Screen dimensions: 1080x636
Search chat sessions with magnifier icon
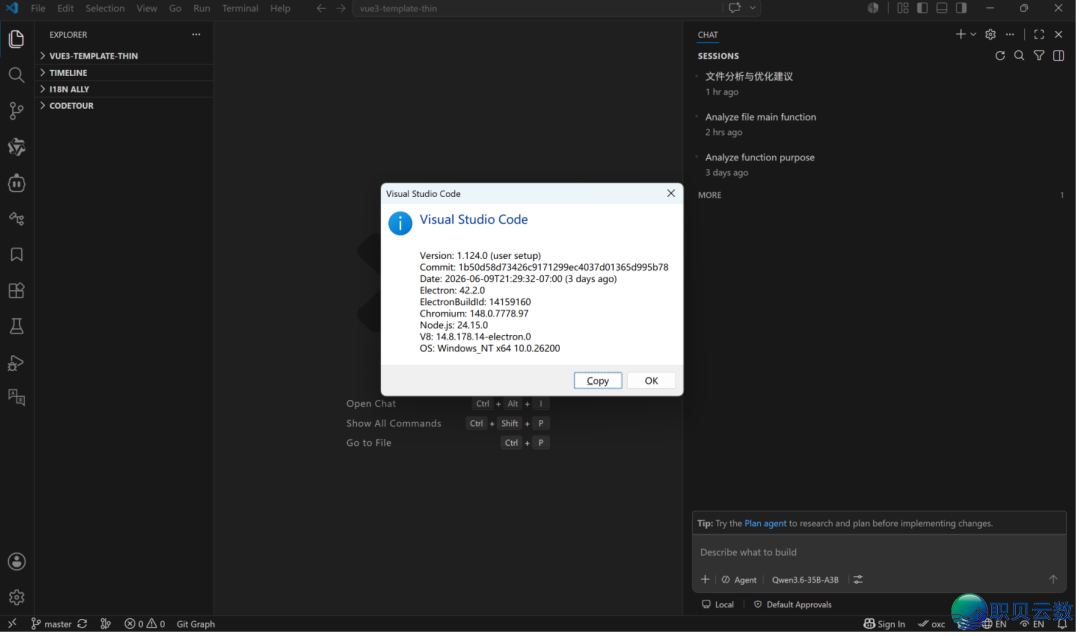coord(1021,56)
